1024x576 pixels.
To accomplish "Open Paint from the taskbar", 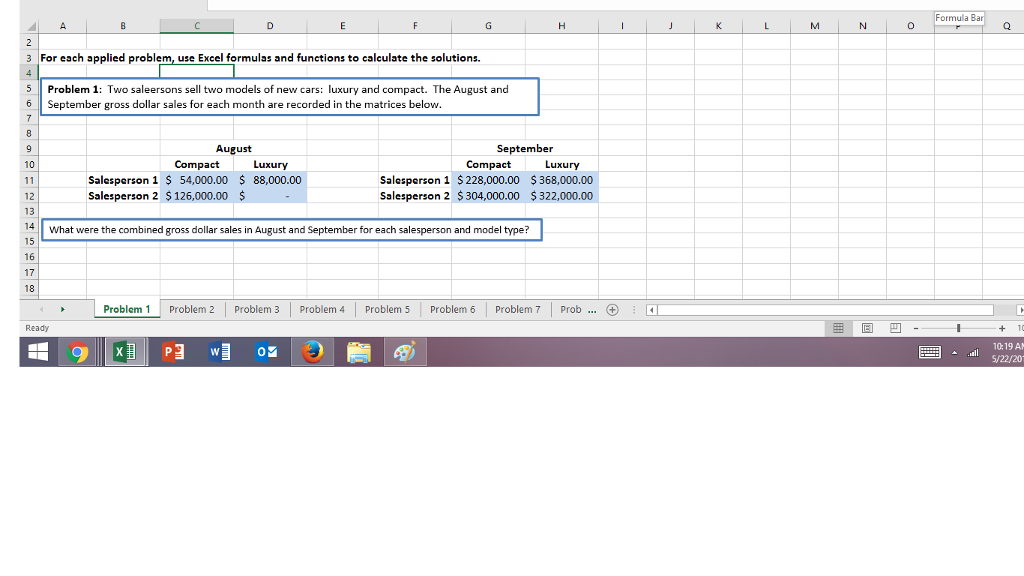I will point(405,352).
